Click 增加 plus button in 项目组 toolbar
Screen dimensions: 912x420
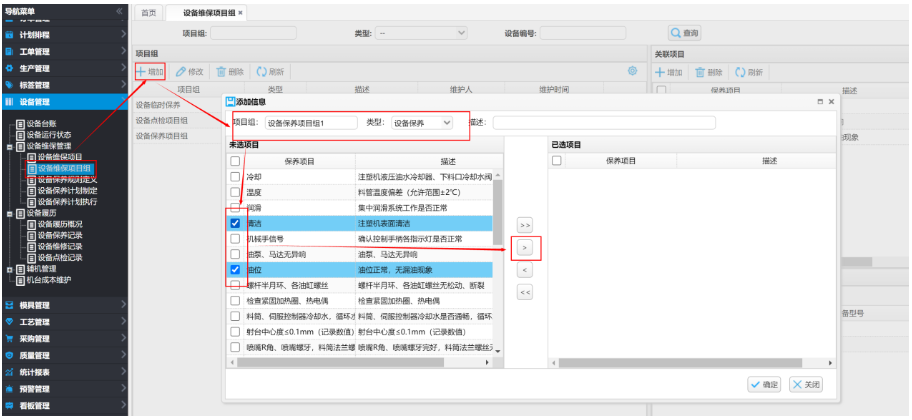150,72
